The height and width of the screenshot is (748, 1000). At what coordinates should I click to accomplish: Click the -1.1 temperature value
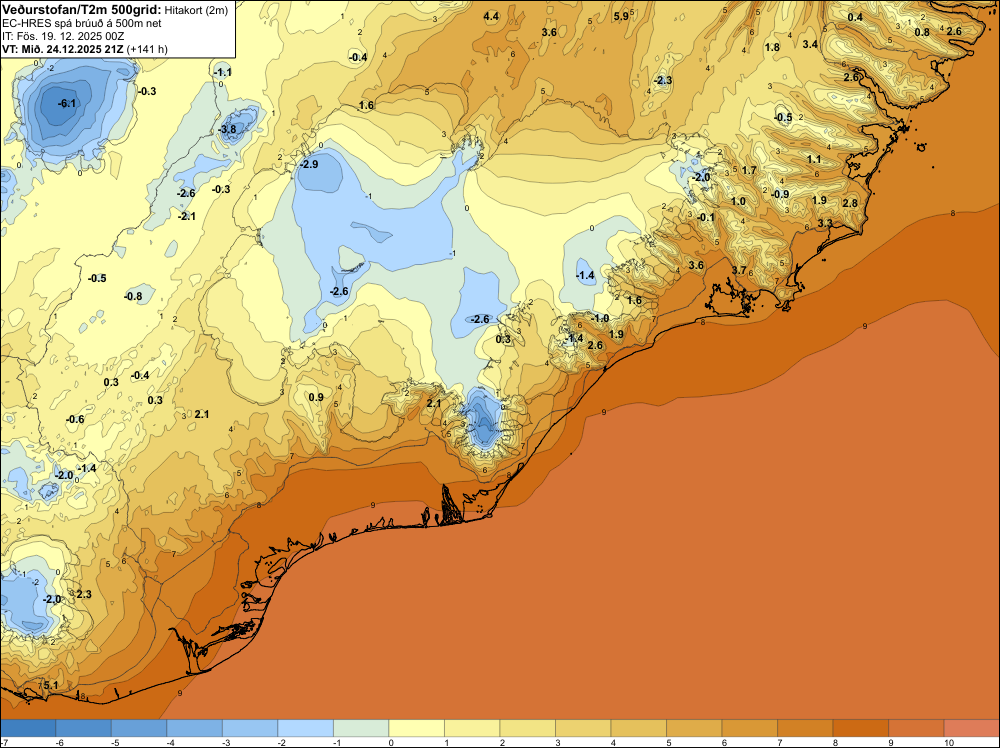223,73
